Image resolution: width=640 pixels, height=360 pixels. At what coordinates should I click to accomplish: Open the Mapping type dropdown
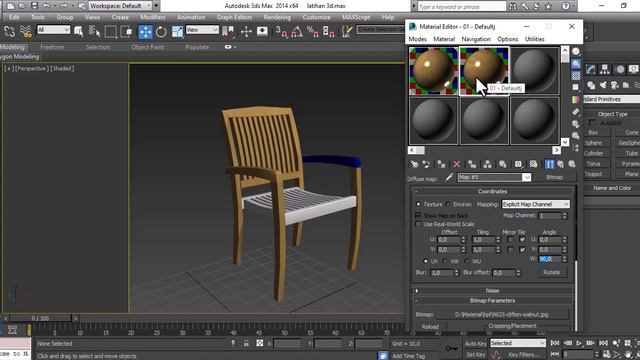[x=536, y=204]
